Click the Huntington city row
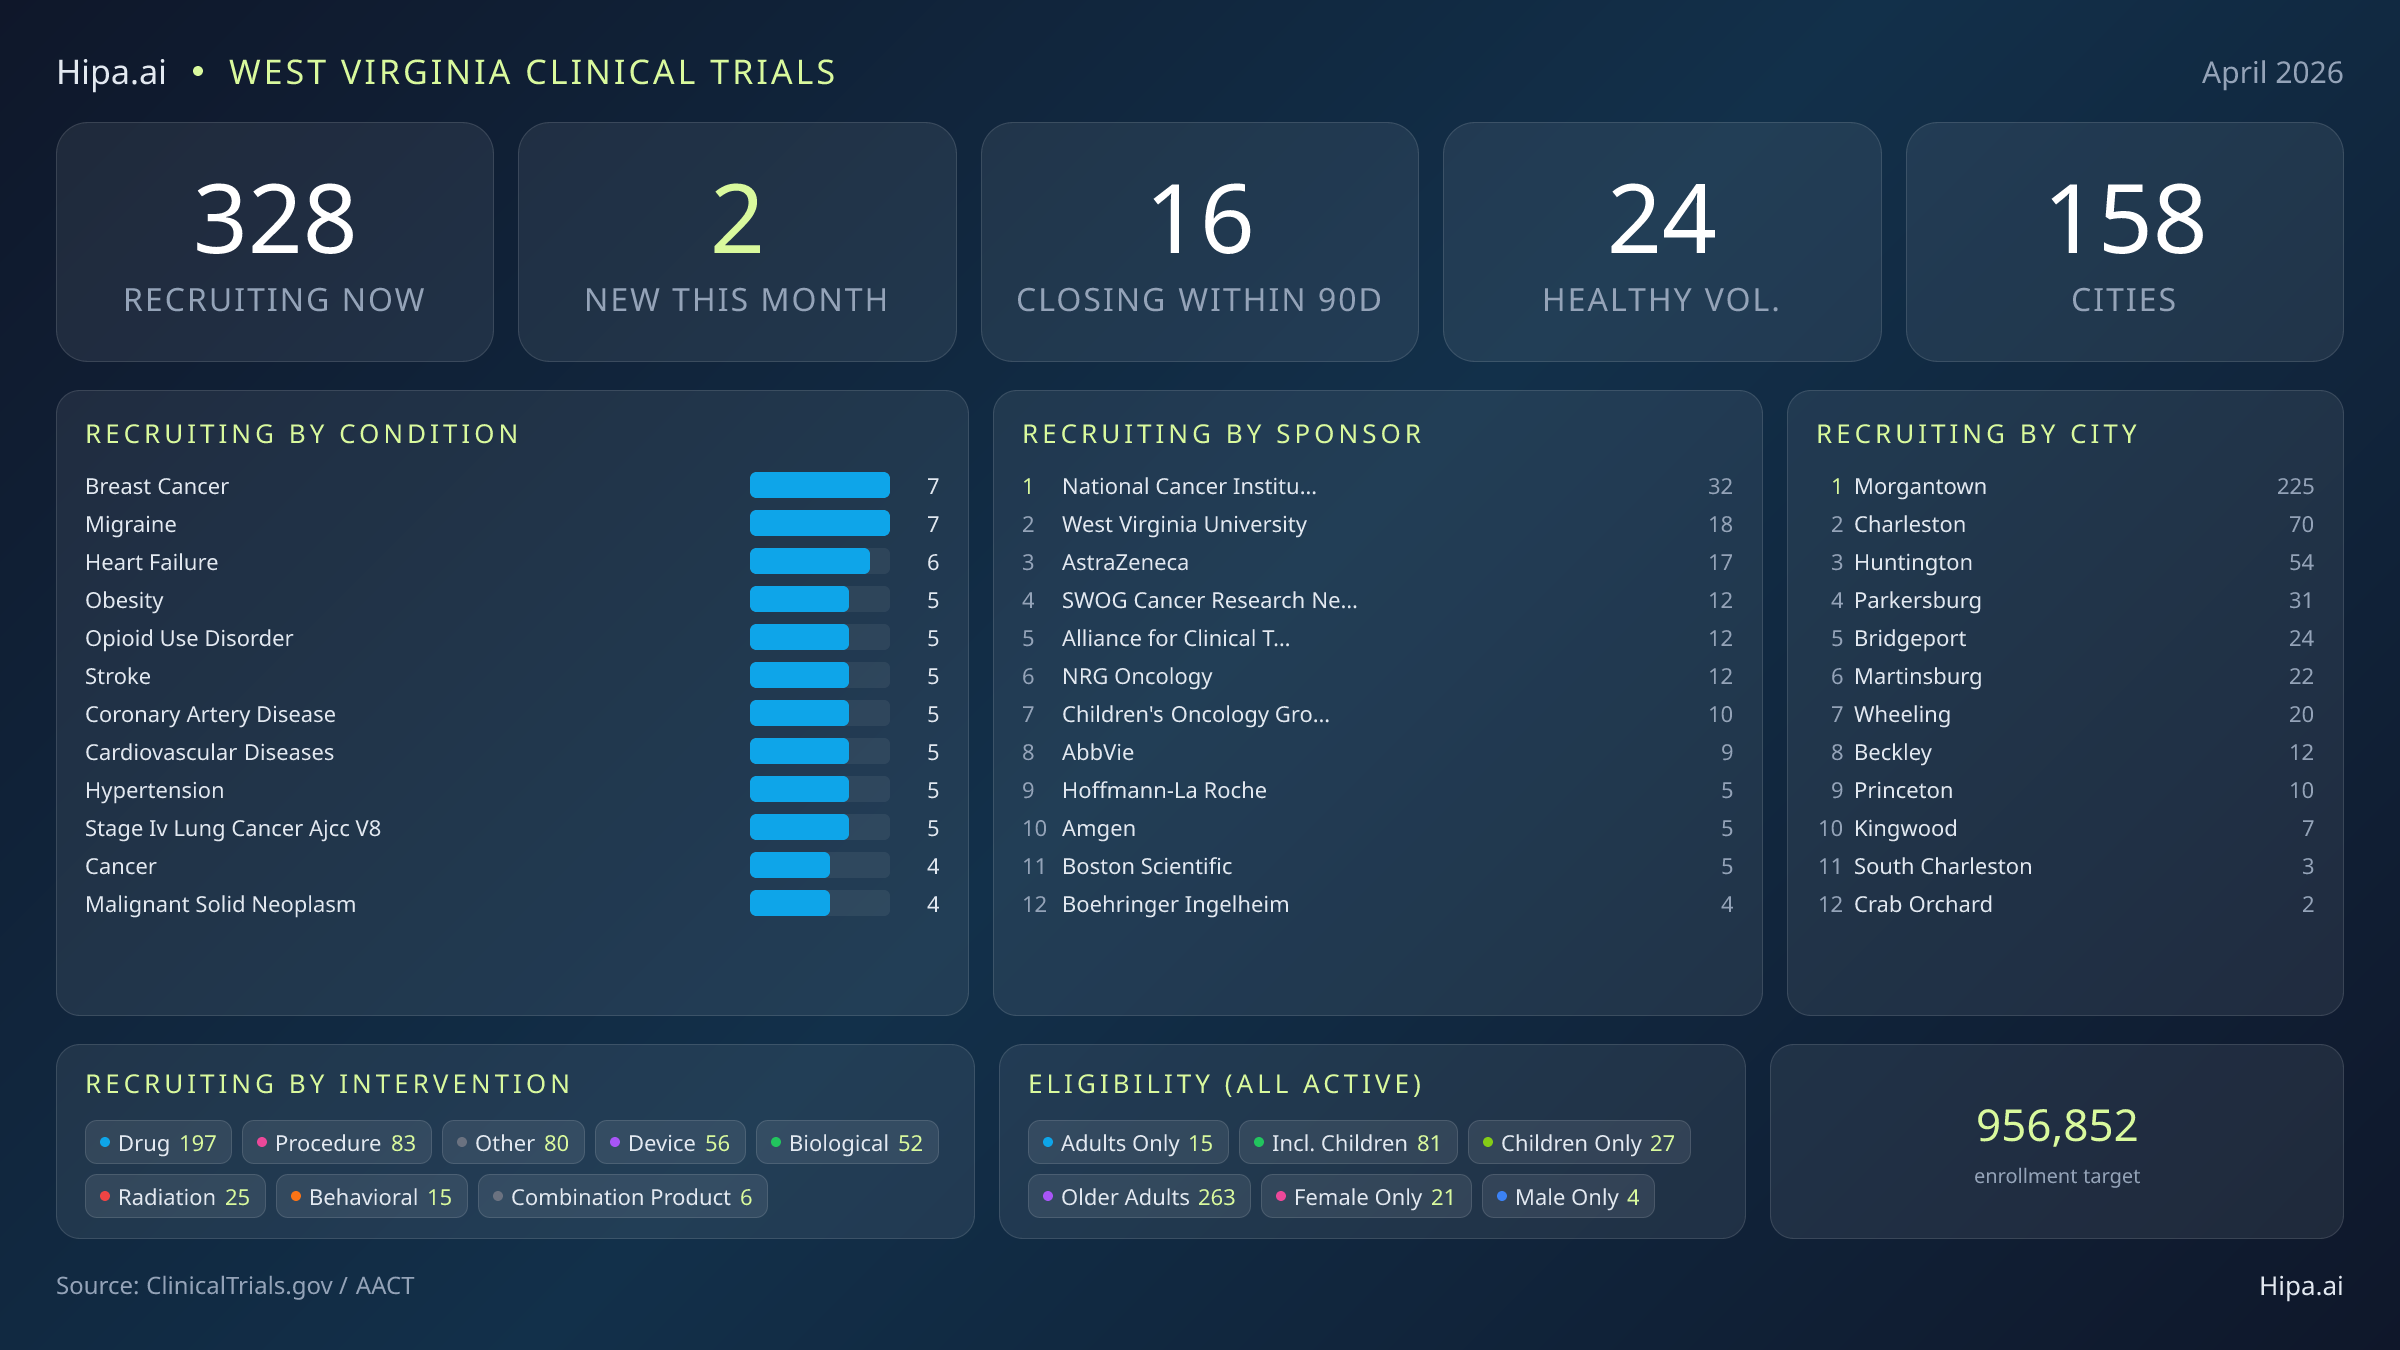This screenshot has width=2400, height=1350. point(2065,562)
